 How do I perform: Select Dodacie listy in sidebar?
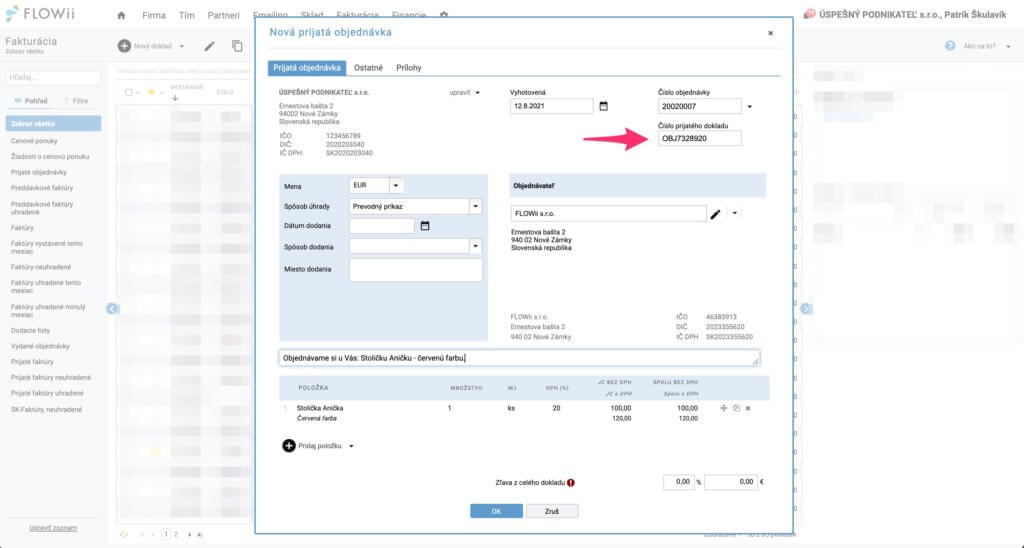pyautogui.click(x=30, y=330)
